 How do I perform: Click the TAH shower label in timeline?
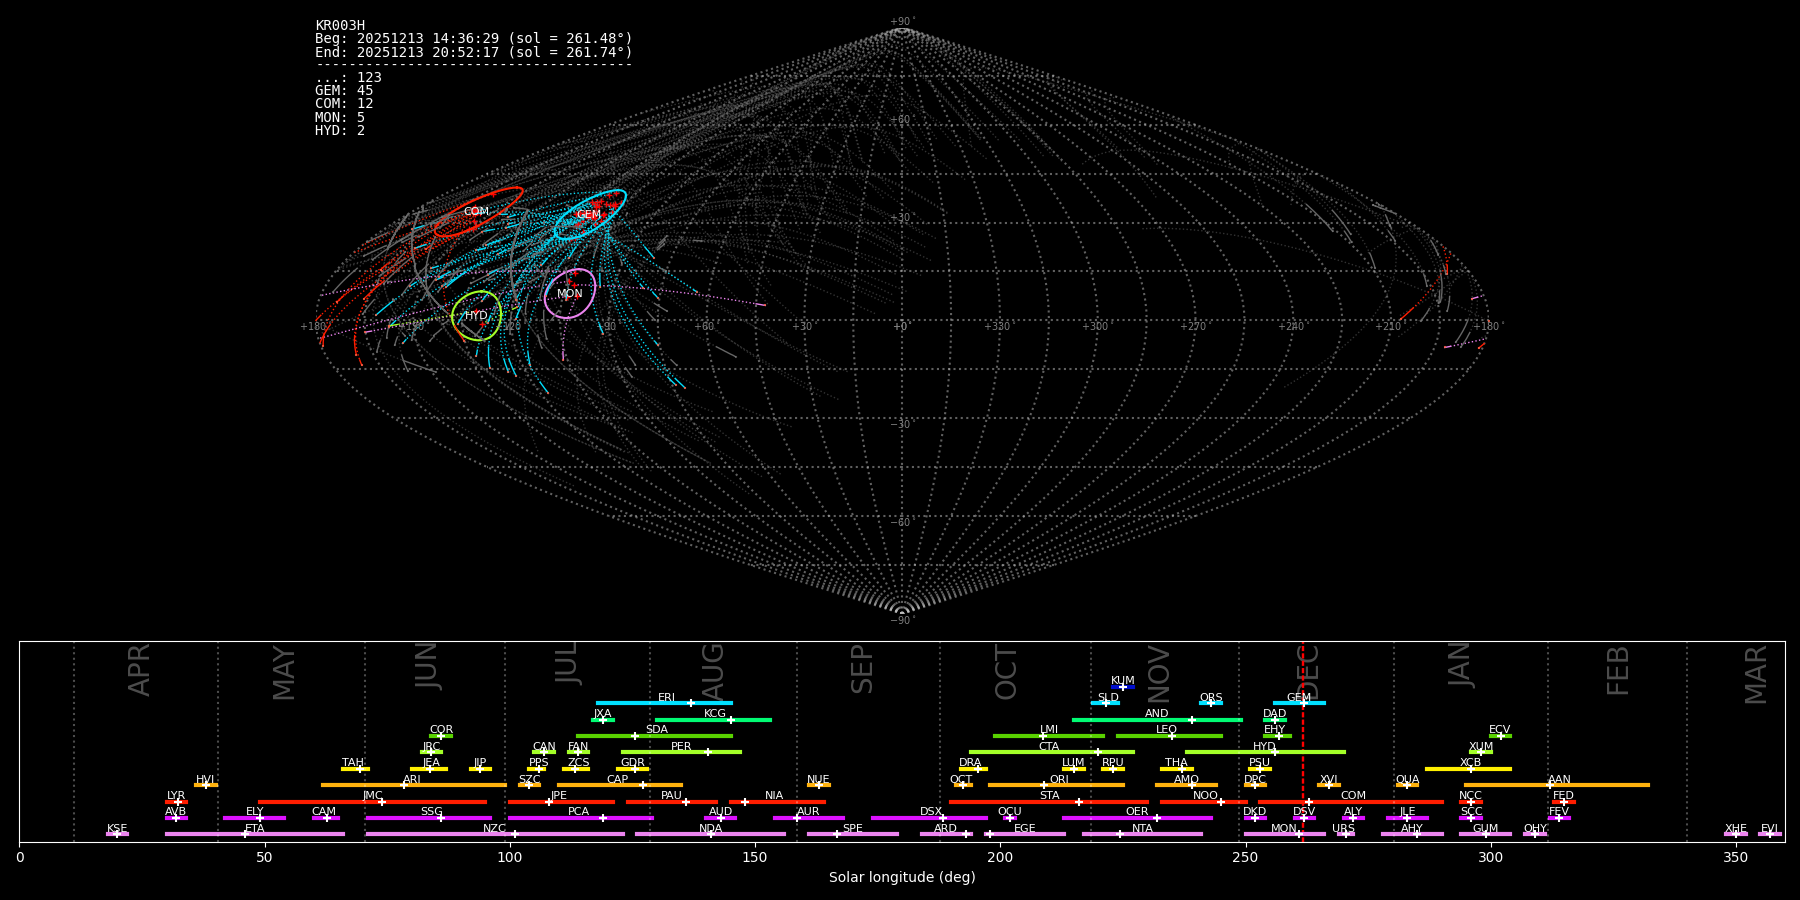pyautogui.click(x=353, y=763)
